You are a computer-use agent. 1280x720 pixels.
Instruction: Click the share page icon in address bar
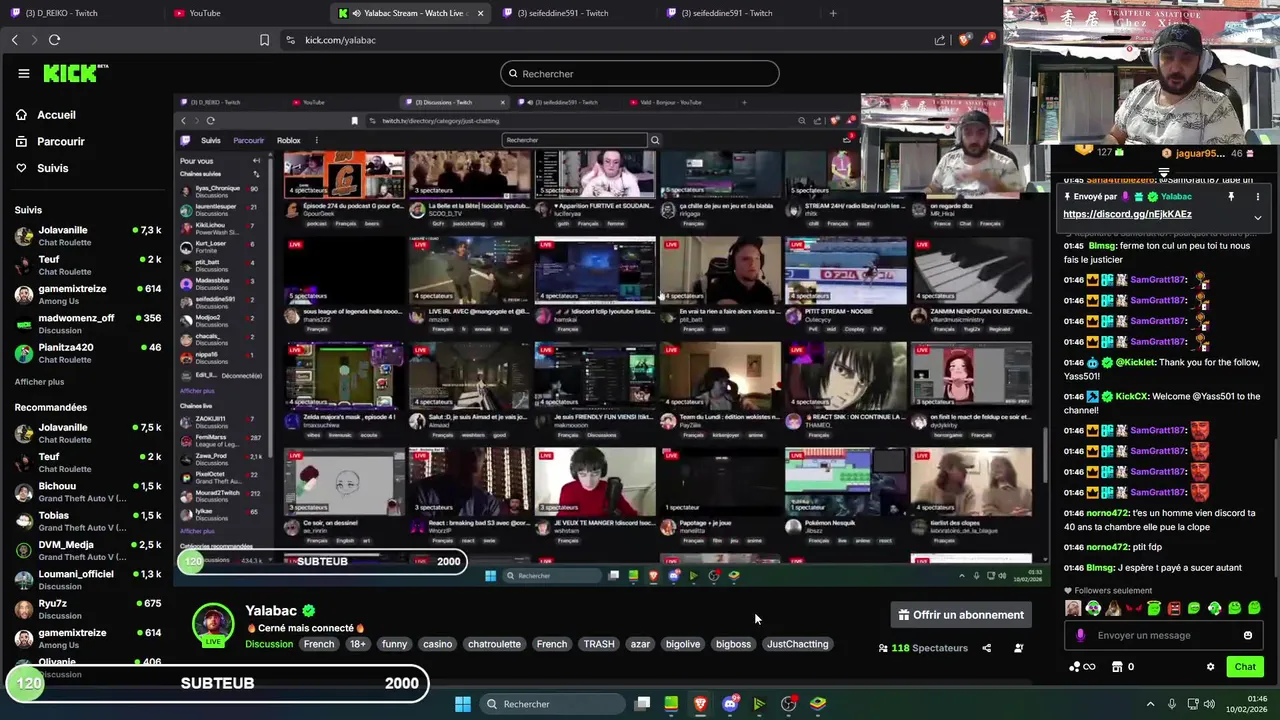tap(940, 40)
